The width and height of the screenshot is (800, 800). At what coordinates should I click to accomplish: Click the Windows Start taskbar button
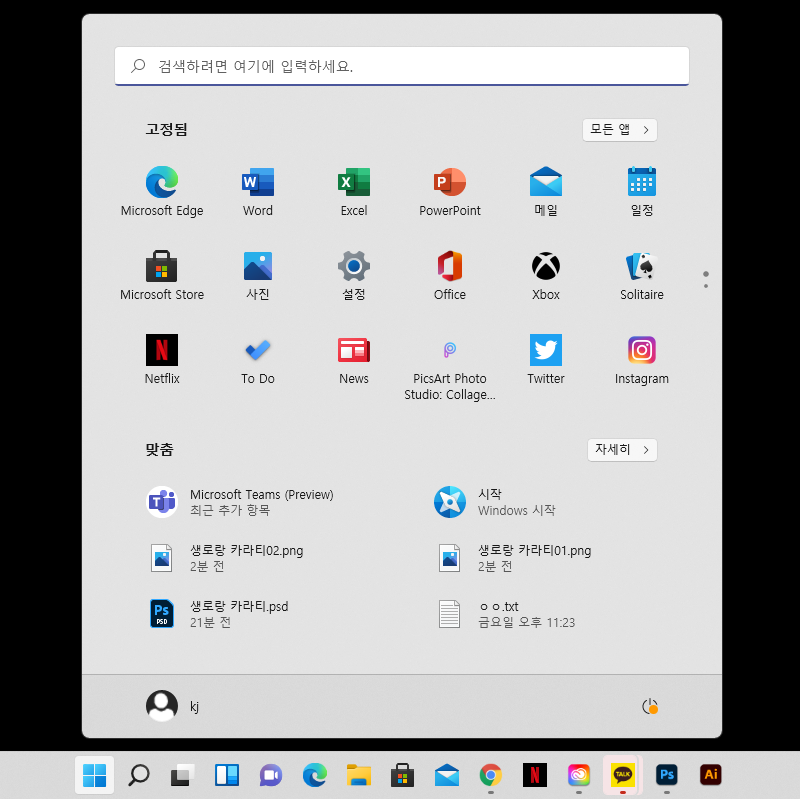click(94, 775)
